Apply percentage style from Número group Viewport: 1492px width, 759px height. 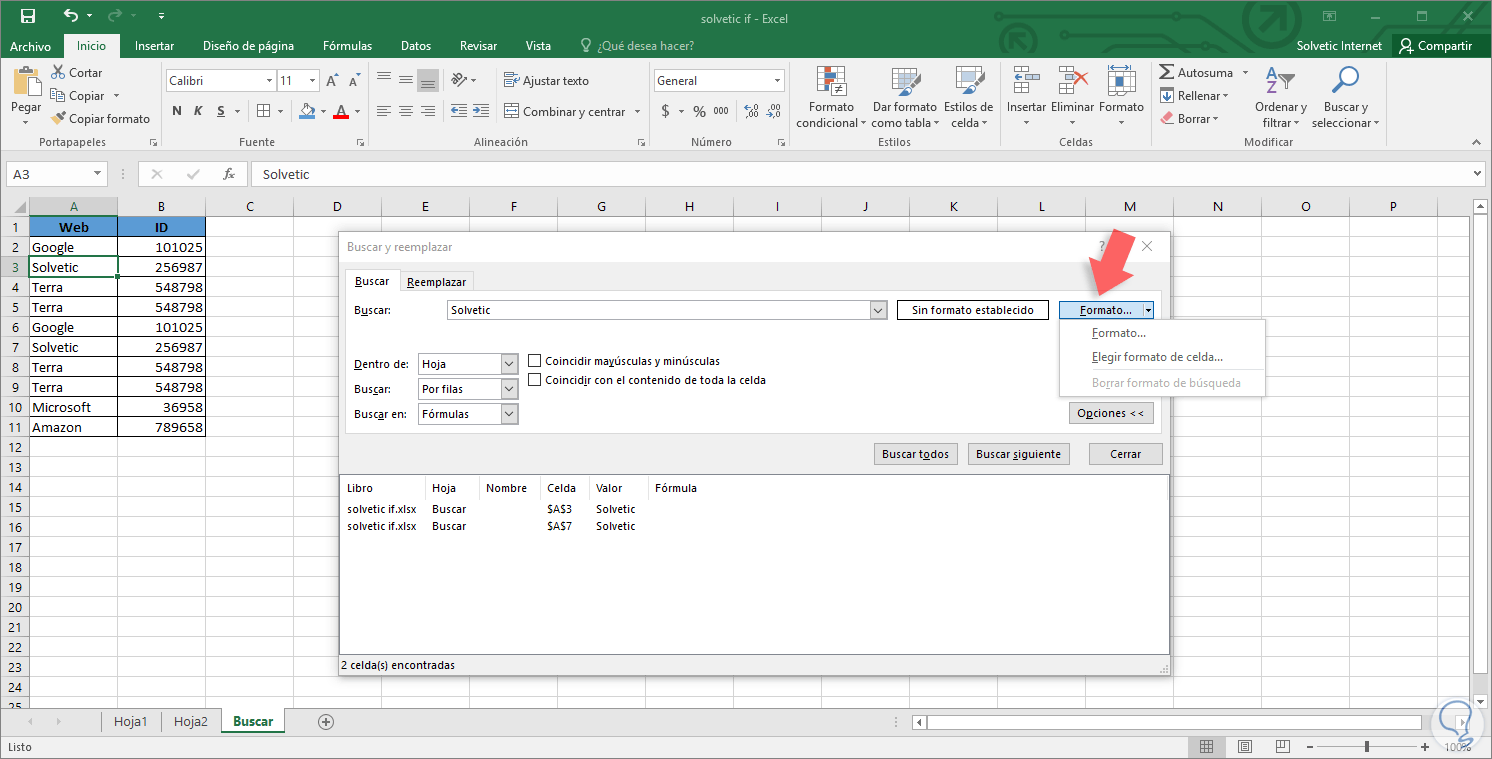pos(699,111)
